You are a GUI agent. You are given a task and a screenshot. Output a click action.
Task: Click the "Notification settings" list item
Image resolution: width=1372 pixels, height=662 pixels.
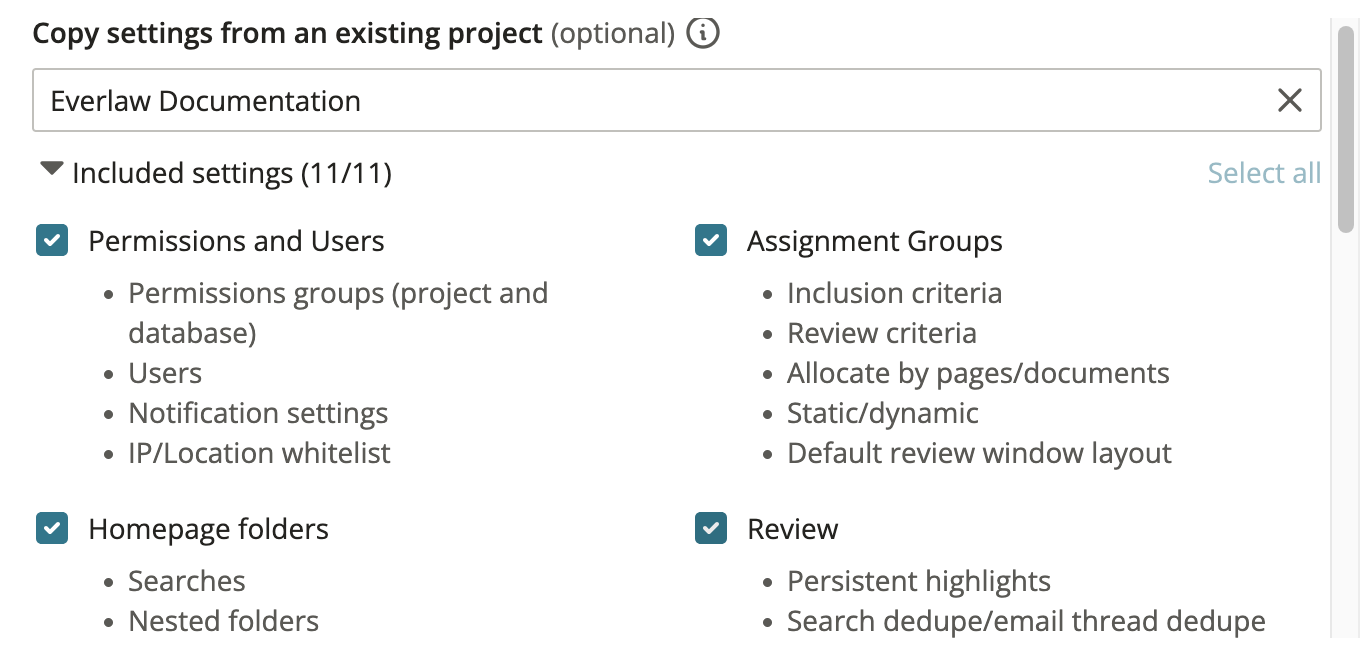258,413
